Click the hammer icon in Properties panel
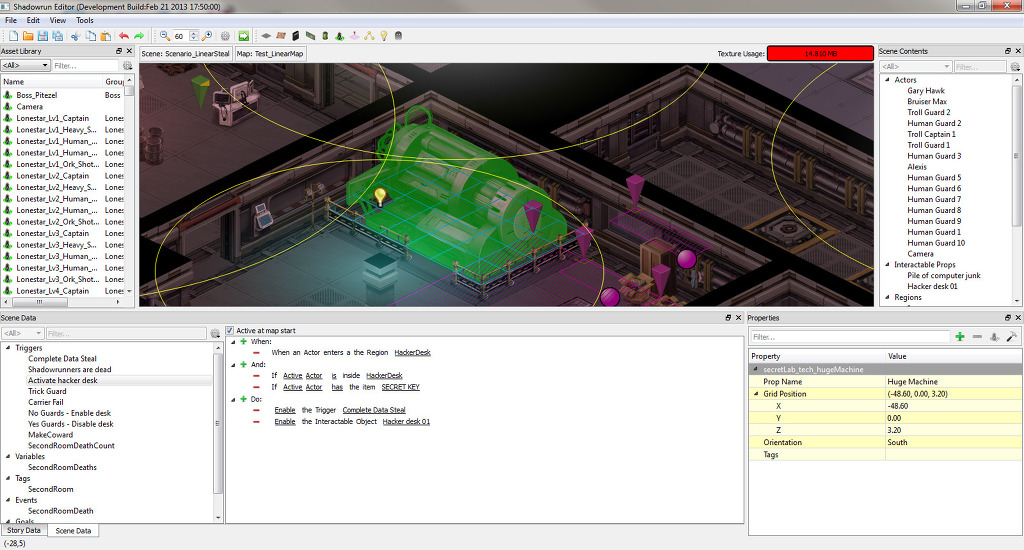This screenshot has width=1024, height=550. point(1012,337)
